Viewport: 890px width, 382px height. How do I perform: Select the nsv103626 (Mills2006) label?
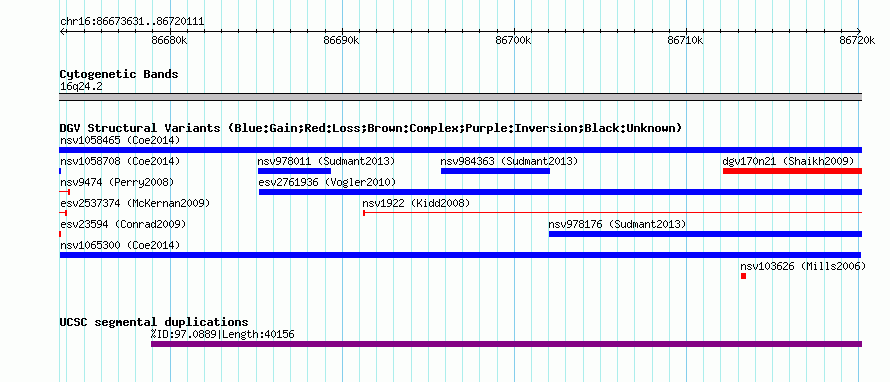(x=803, y=266)
